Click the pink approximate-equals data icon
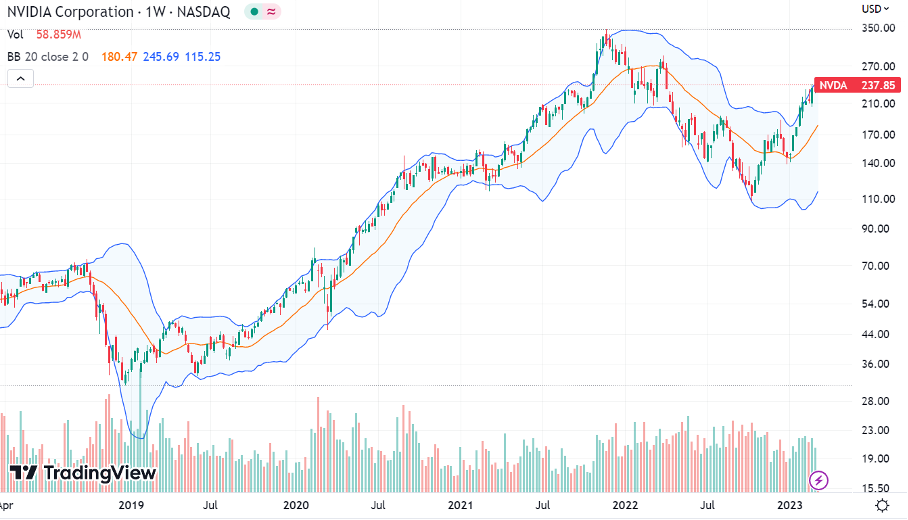Image resolution: width=908 pixels, height=520 pixels. 272,12
